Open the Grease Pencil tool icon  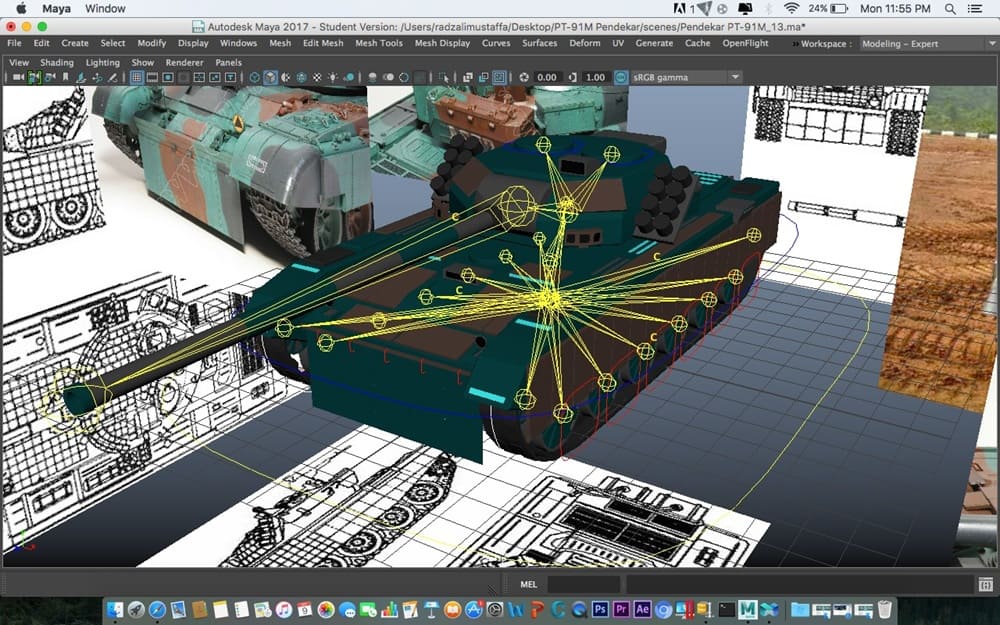pos(112,77)
